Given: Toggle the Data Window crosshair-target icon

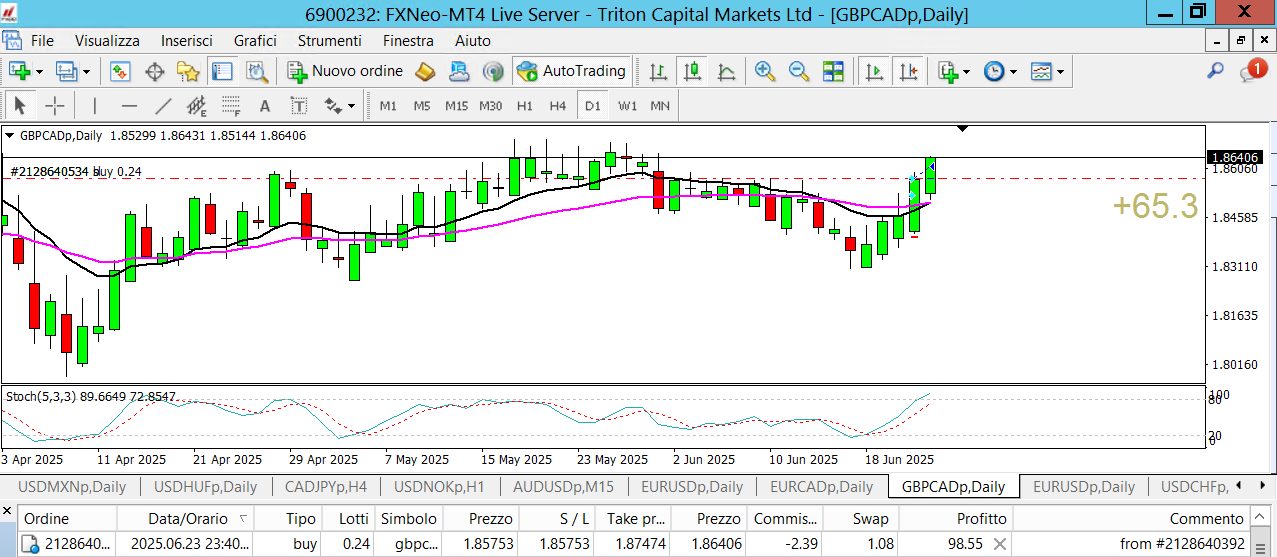Looking at the screenshot, I should 155,71.
